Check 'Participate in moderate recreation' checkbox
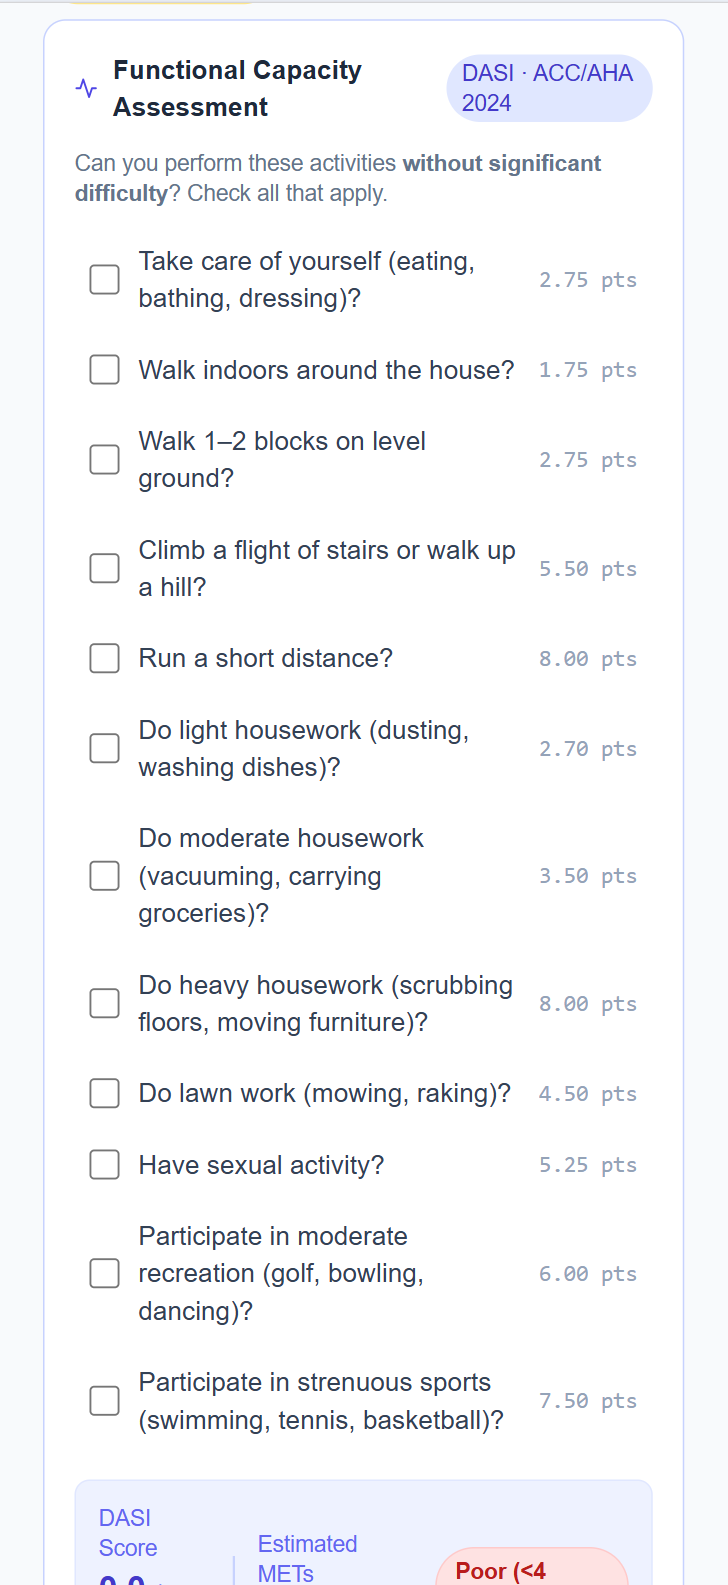The width and height of the screenshot is (728, 1585). (x=105, y=1273)
